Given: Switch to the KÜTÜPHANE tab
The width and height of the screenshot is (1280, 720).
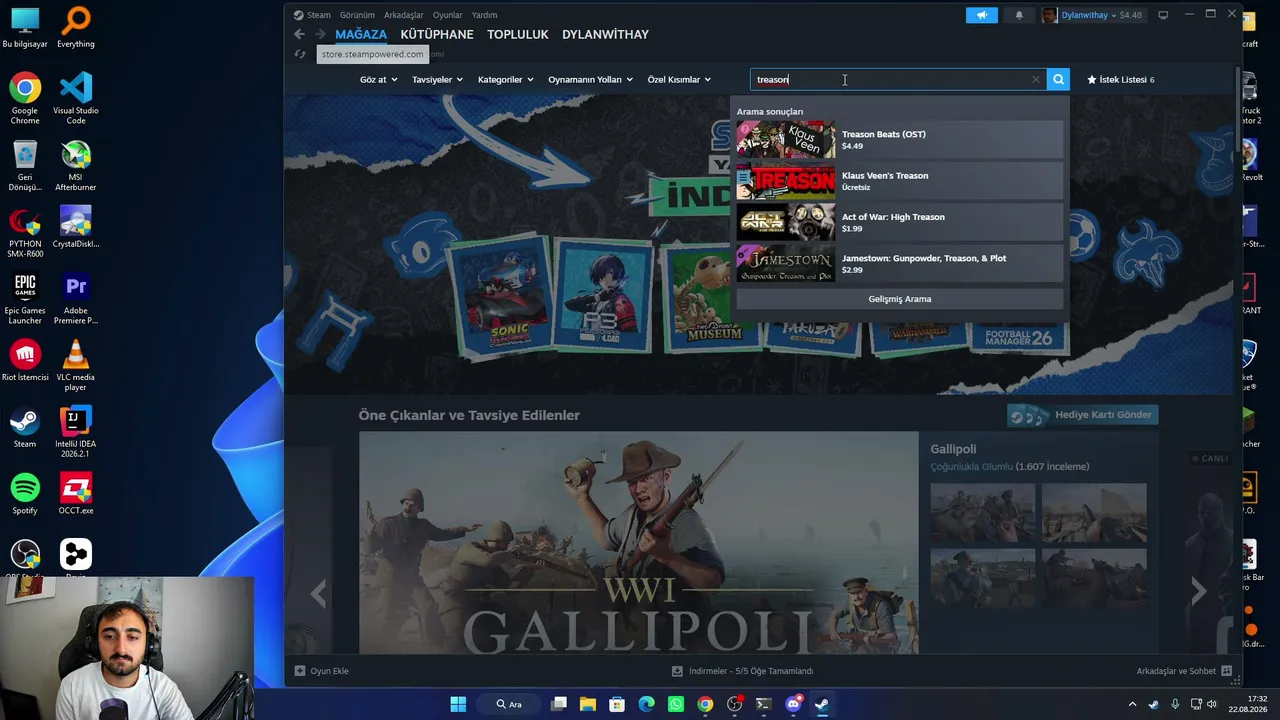Looking at the screenshot, I should (x=437, y=34).
